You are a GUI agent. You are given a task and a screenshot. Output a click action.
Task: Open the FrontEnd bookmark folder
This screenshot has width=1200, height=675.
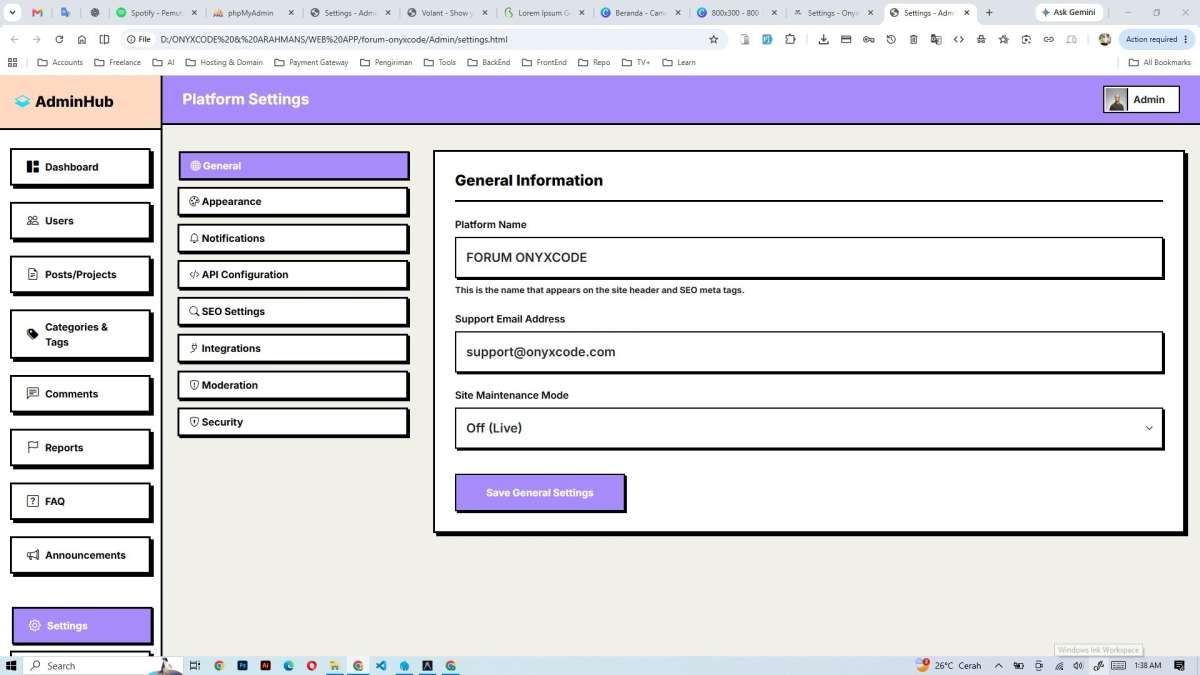pyautogui.click(x=544, y=62)
